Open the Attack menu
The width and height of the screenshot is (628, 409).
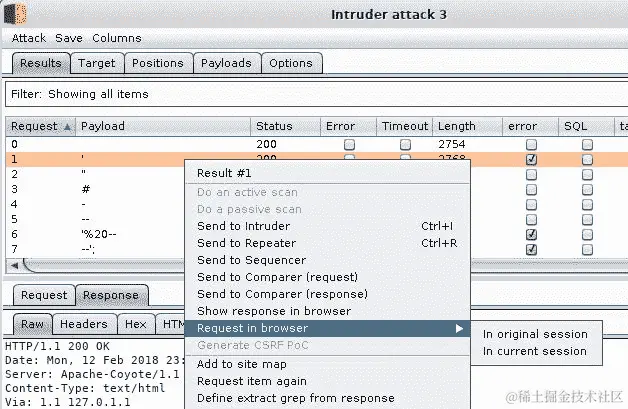point(29,38)
